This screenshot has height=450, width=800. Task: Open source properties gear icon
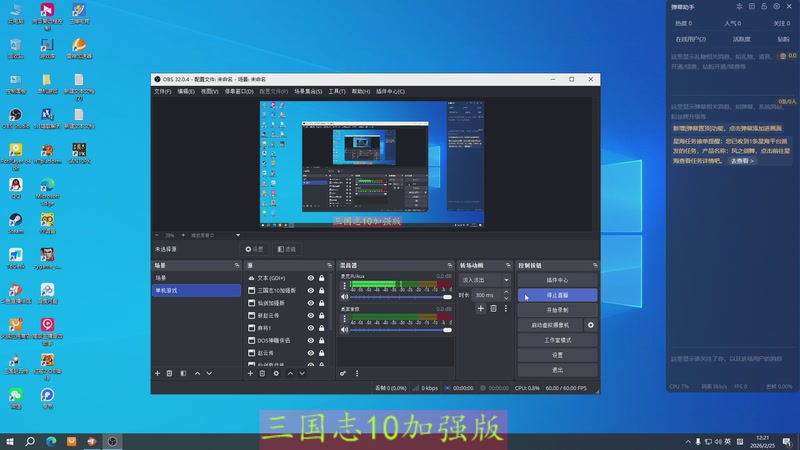(x=276, y=373)
